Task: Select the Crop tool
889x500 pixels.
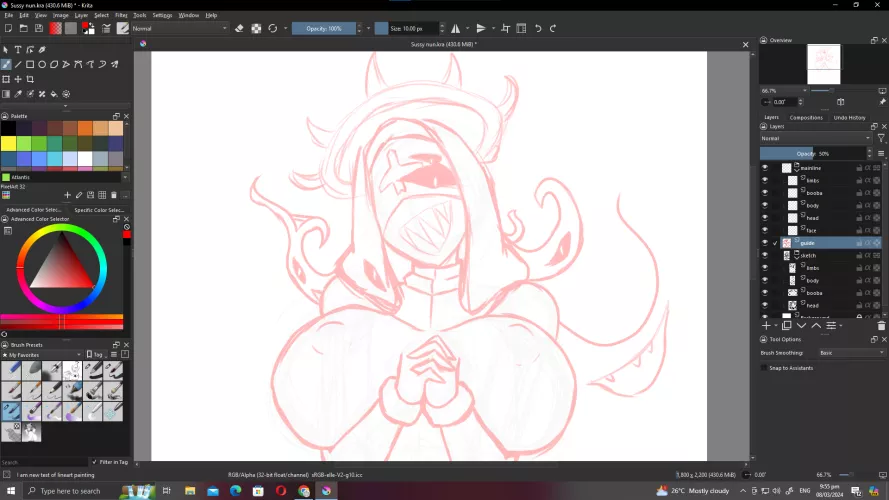Action: 30,79
